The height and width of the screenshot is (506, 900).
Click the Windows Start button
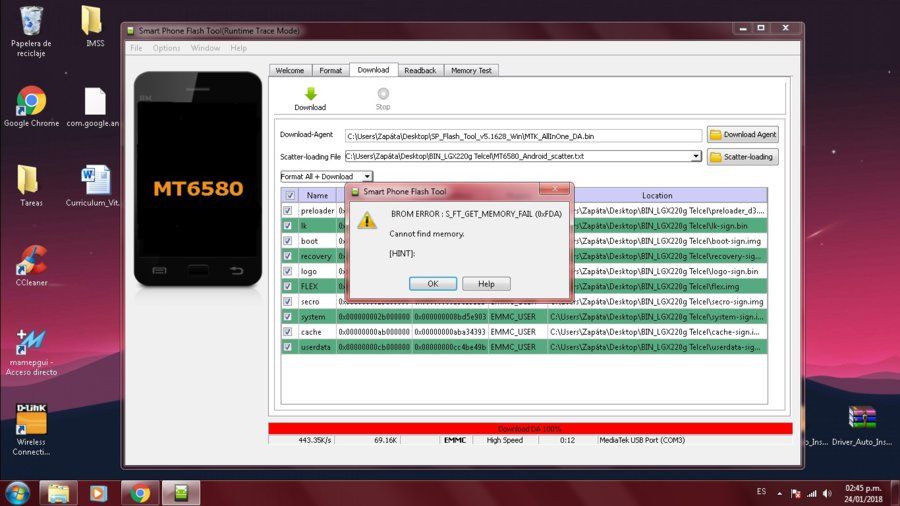[17, 493]
